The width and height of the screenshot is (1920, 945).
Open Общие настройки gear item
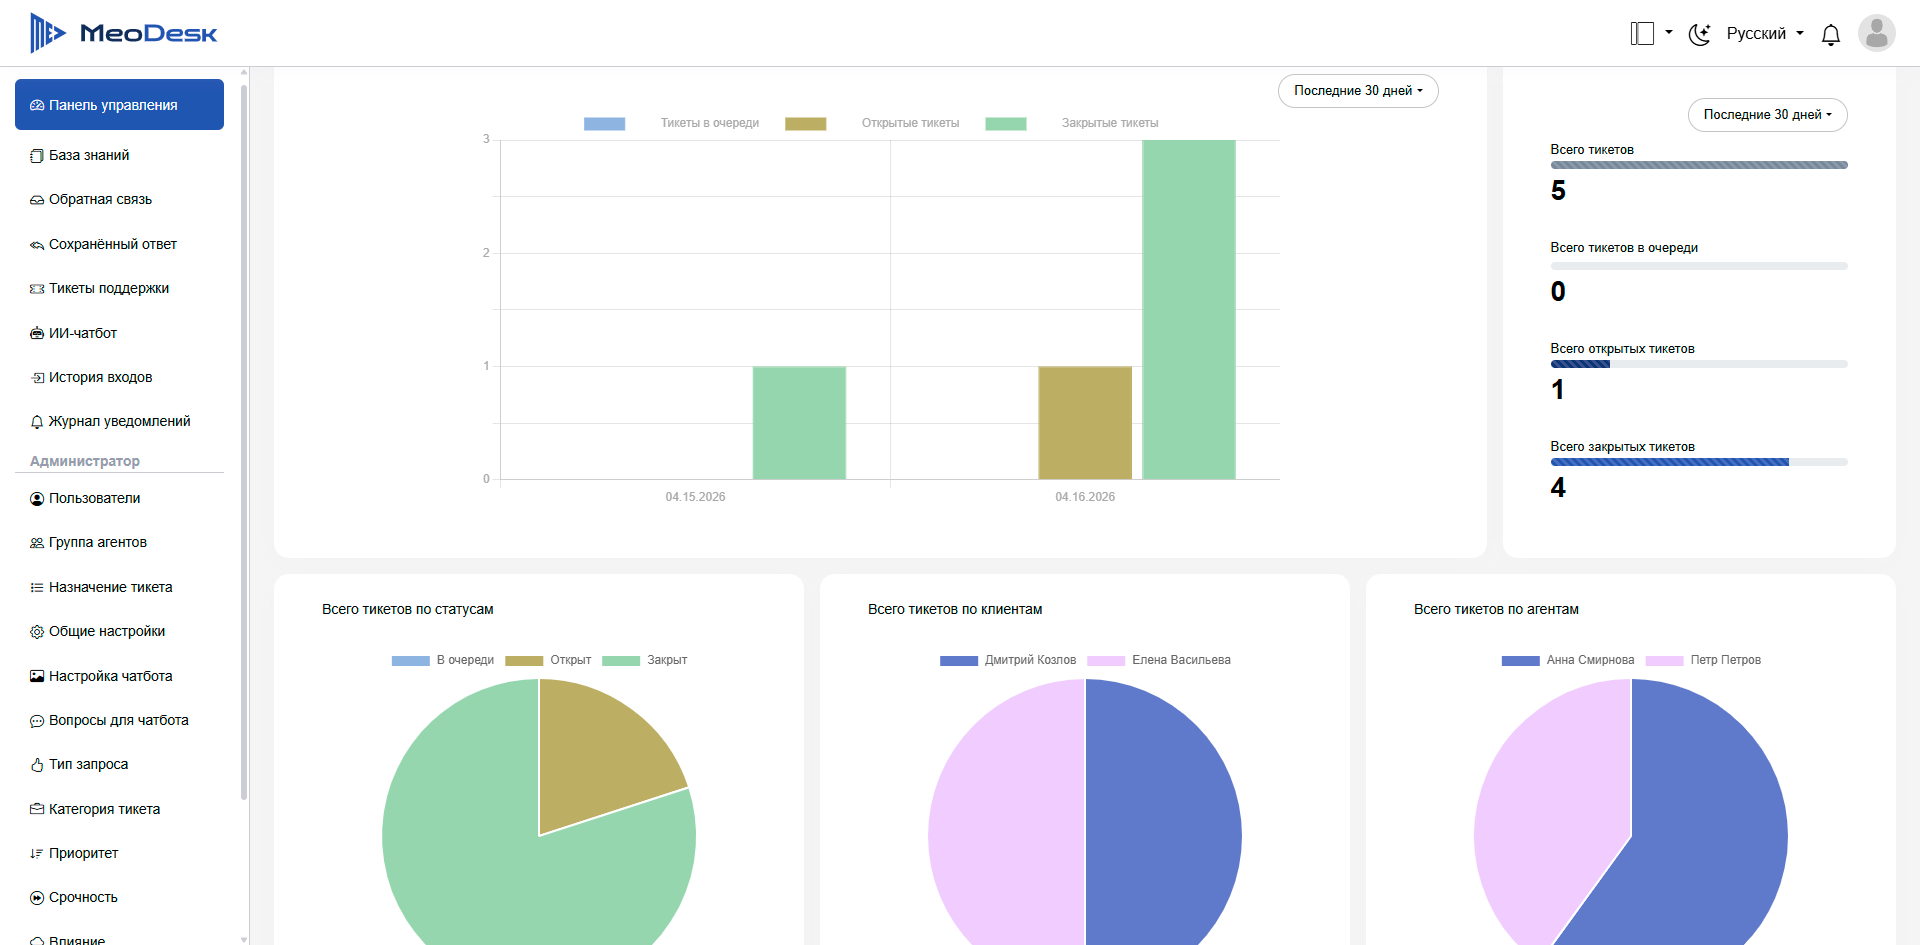point(107,631)
